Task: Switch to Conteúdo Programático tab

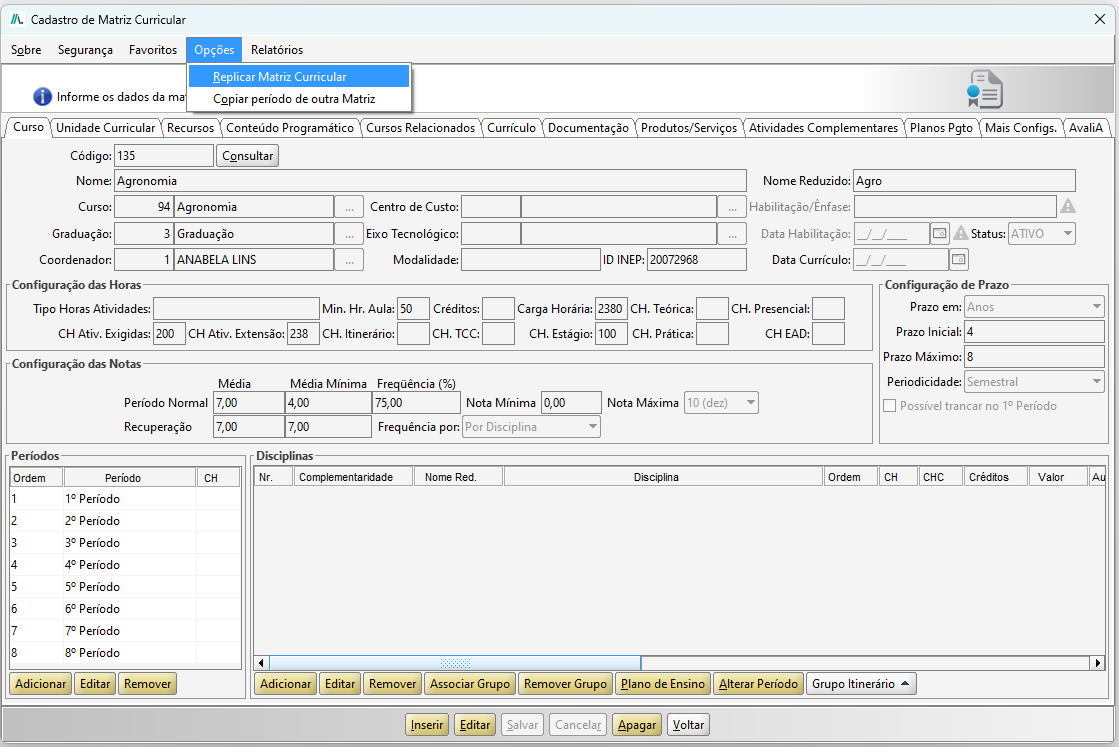Action: [290, 128]
